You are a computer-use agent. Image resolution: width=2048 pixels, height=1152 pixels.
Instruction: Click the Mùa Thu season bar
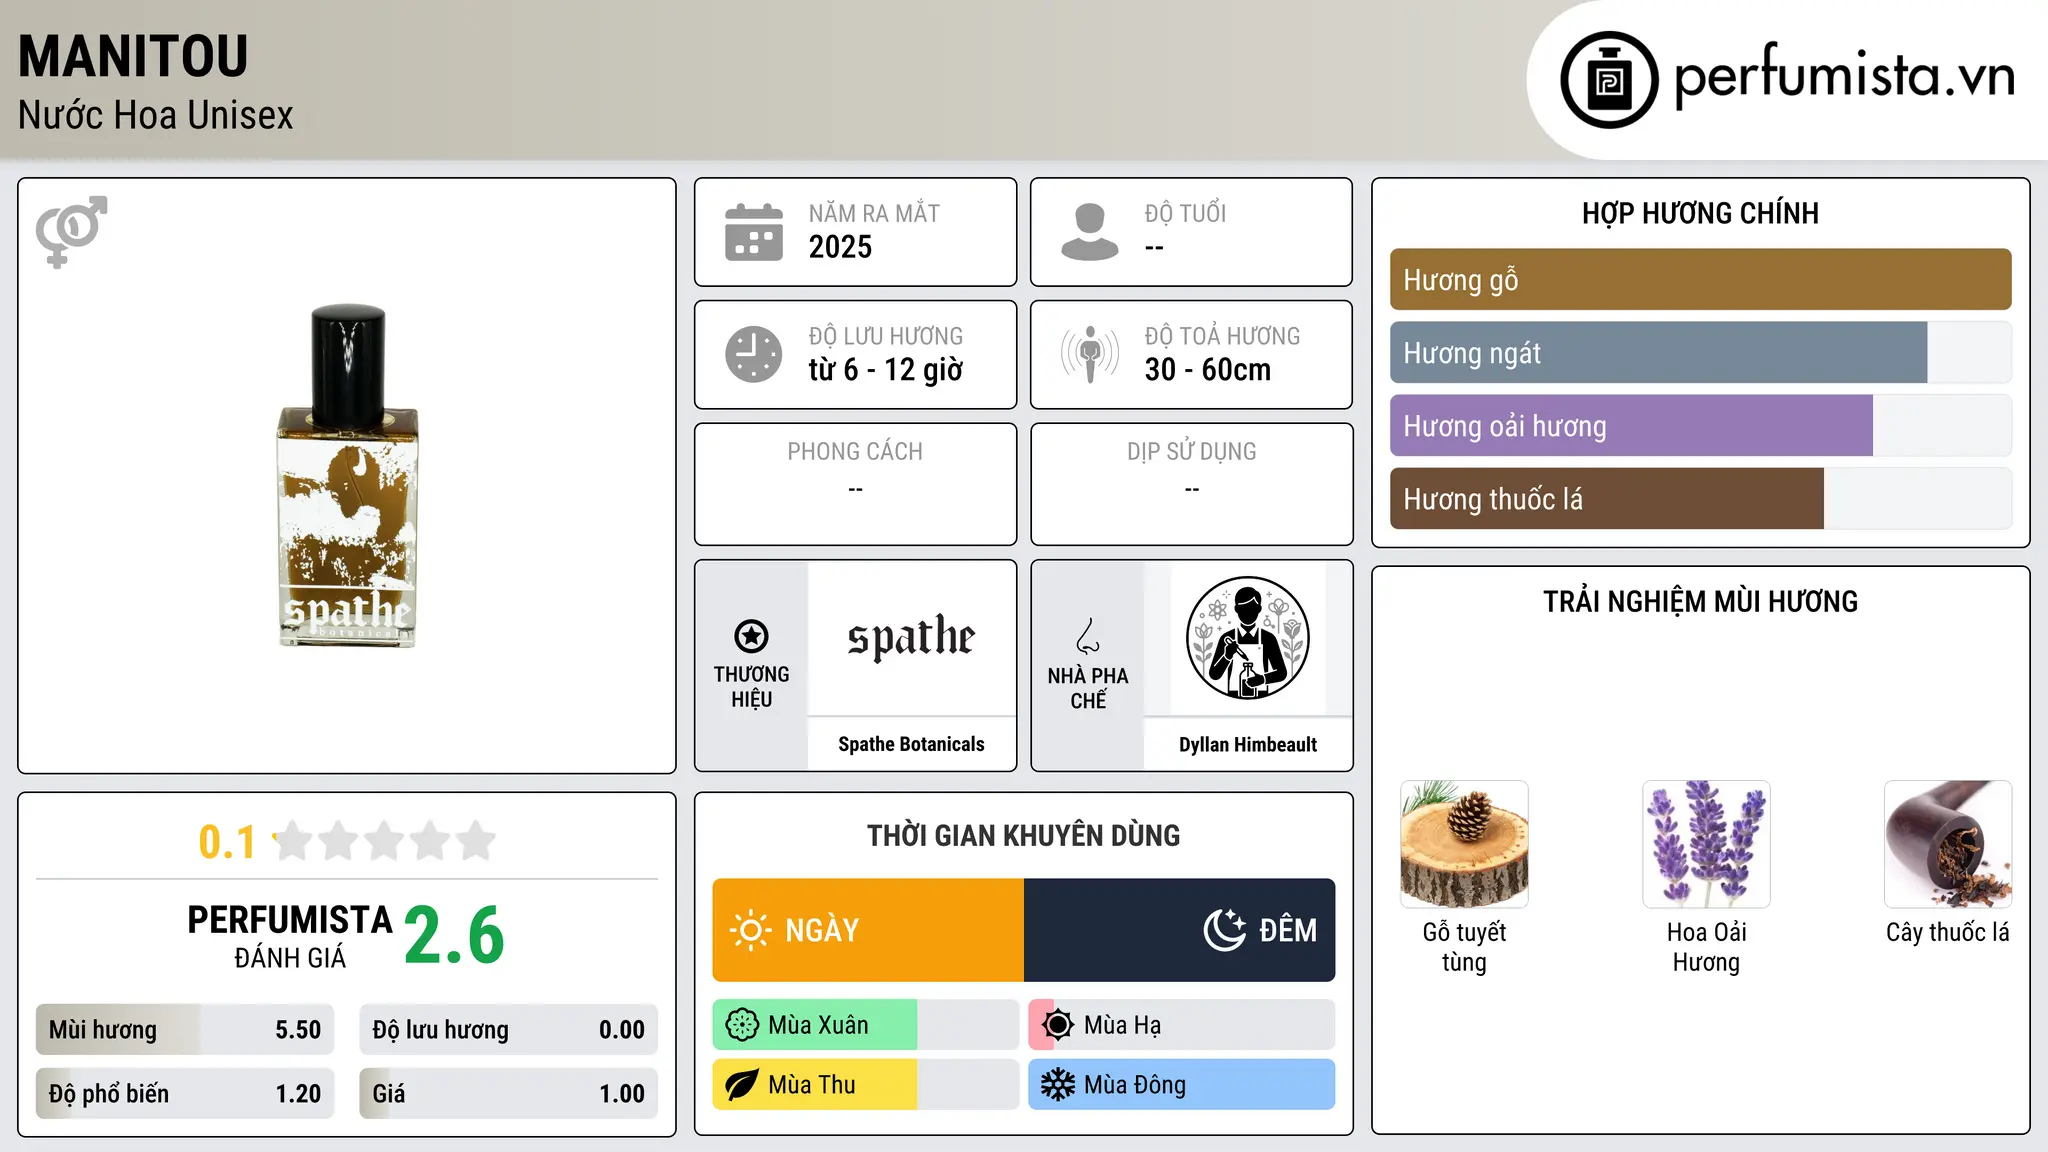[866, 1085]
